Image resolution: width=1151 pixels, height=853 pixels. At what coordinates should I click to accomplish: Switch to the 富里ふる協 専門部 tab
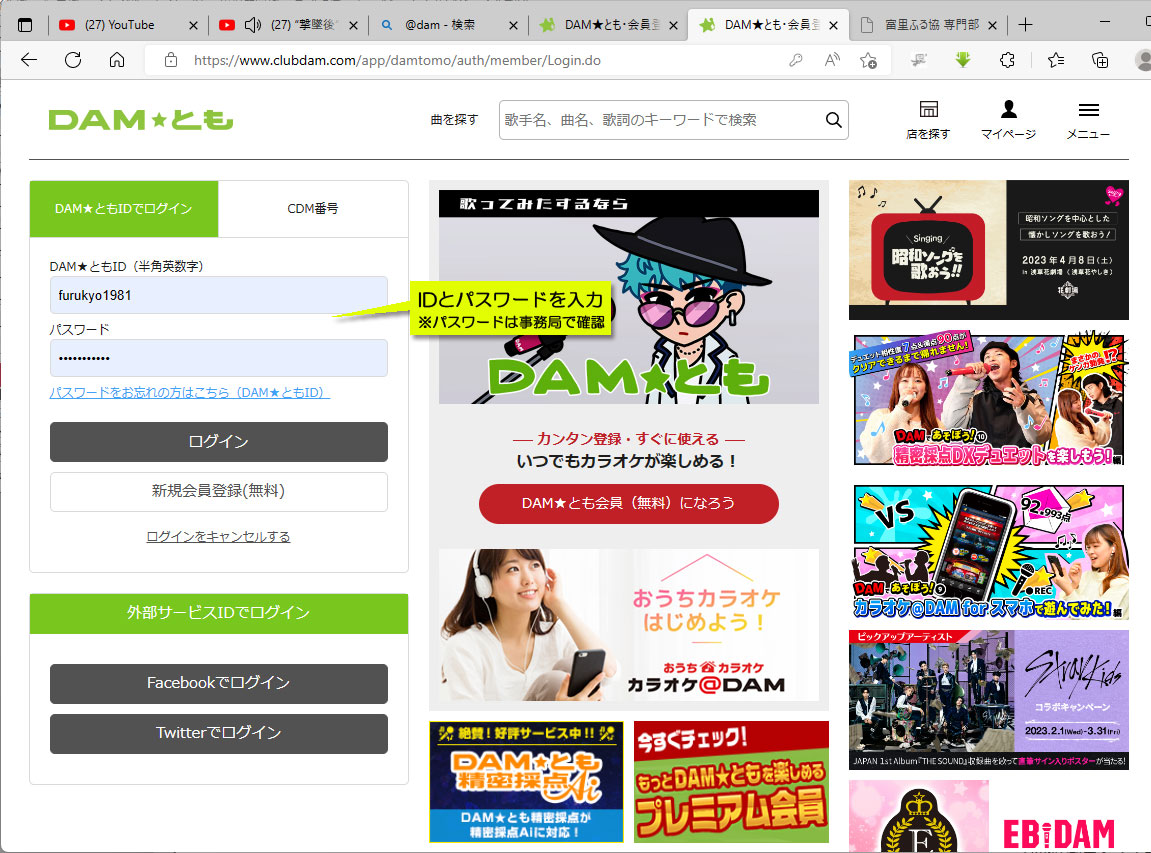(932, 25)
